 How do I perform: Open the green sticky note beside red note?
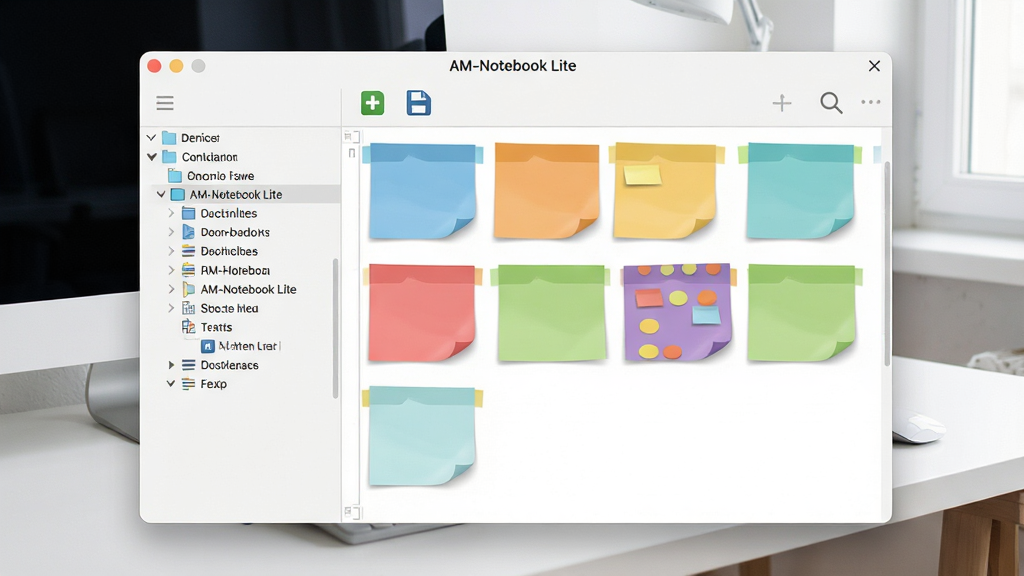click(x=551, y=313)
